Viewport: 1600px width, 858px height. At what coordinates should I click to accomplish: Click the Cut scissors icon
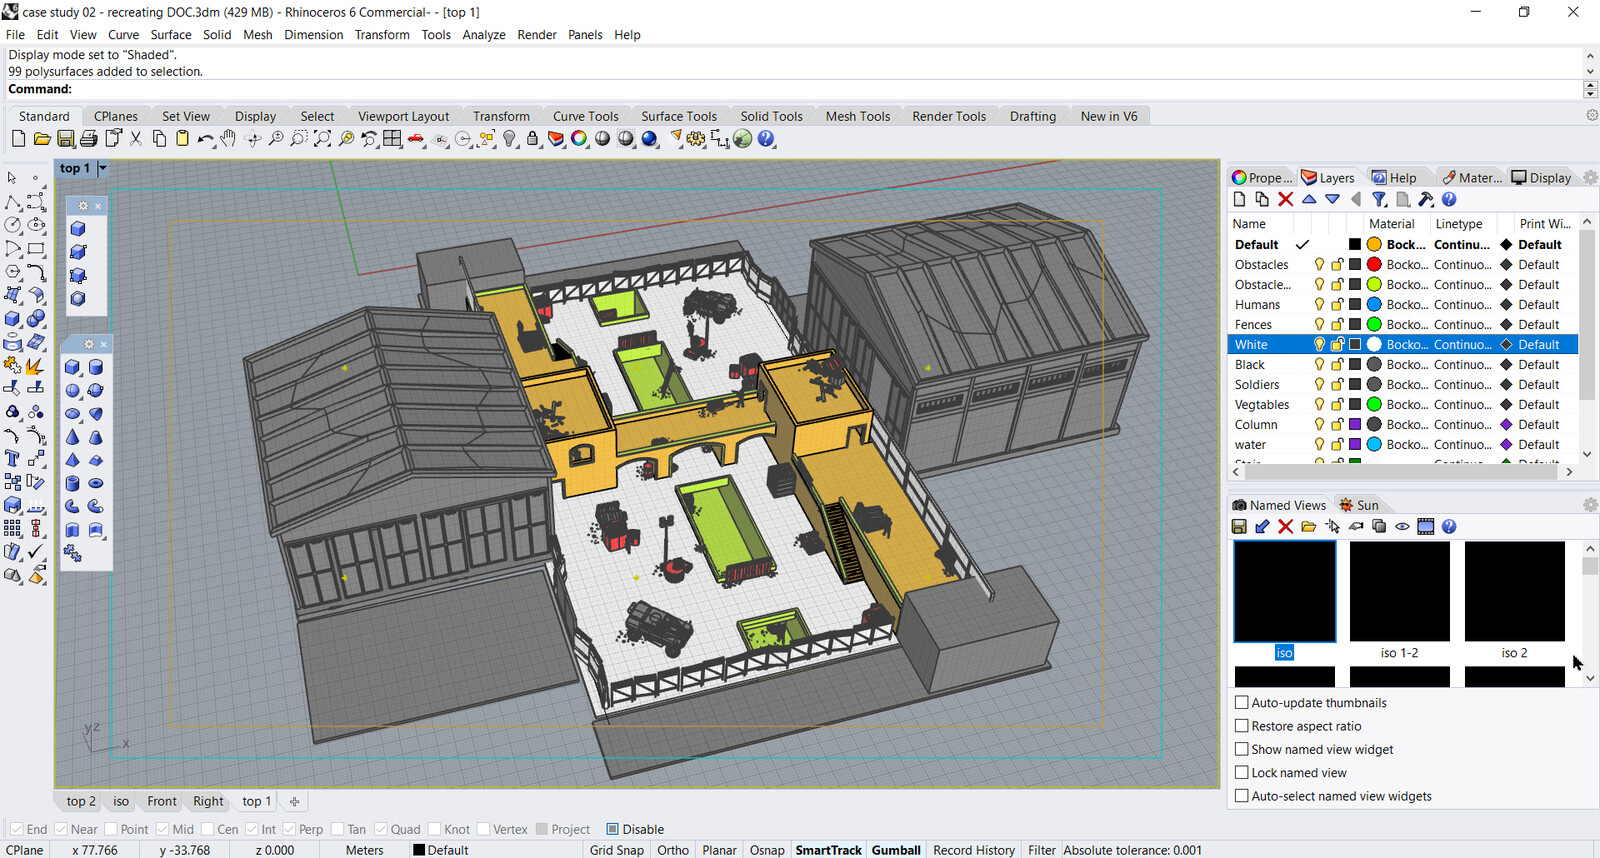[x=136, y=139]
